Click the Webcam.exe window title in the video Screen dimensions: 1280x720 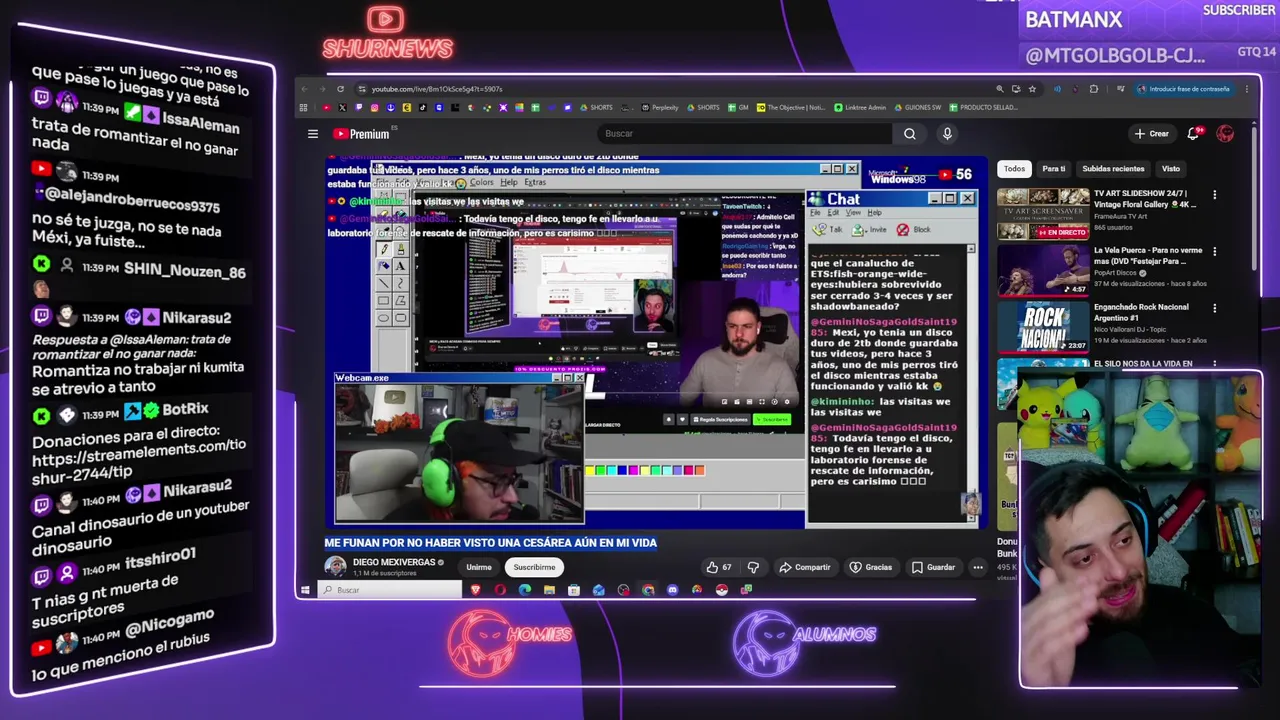(362, 378)
